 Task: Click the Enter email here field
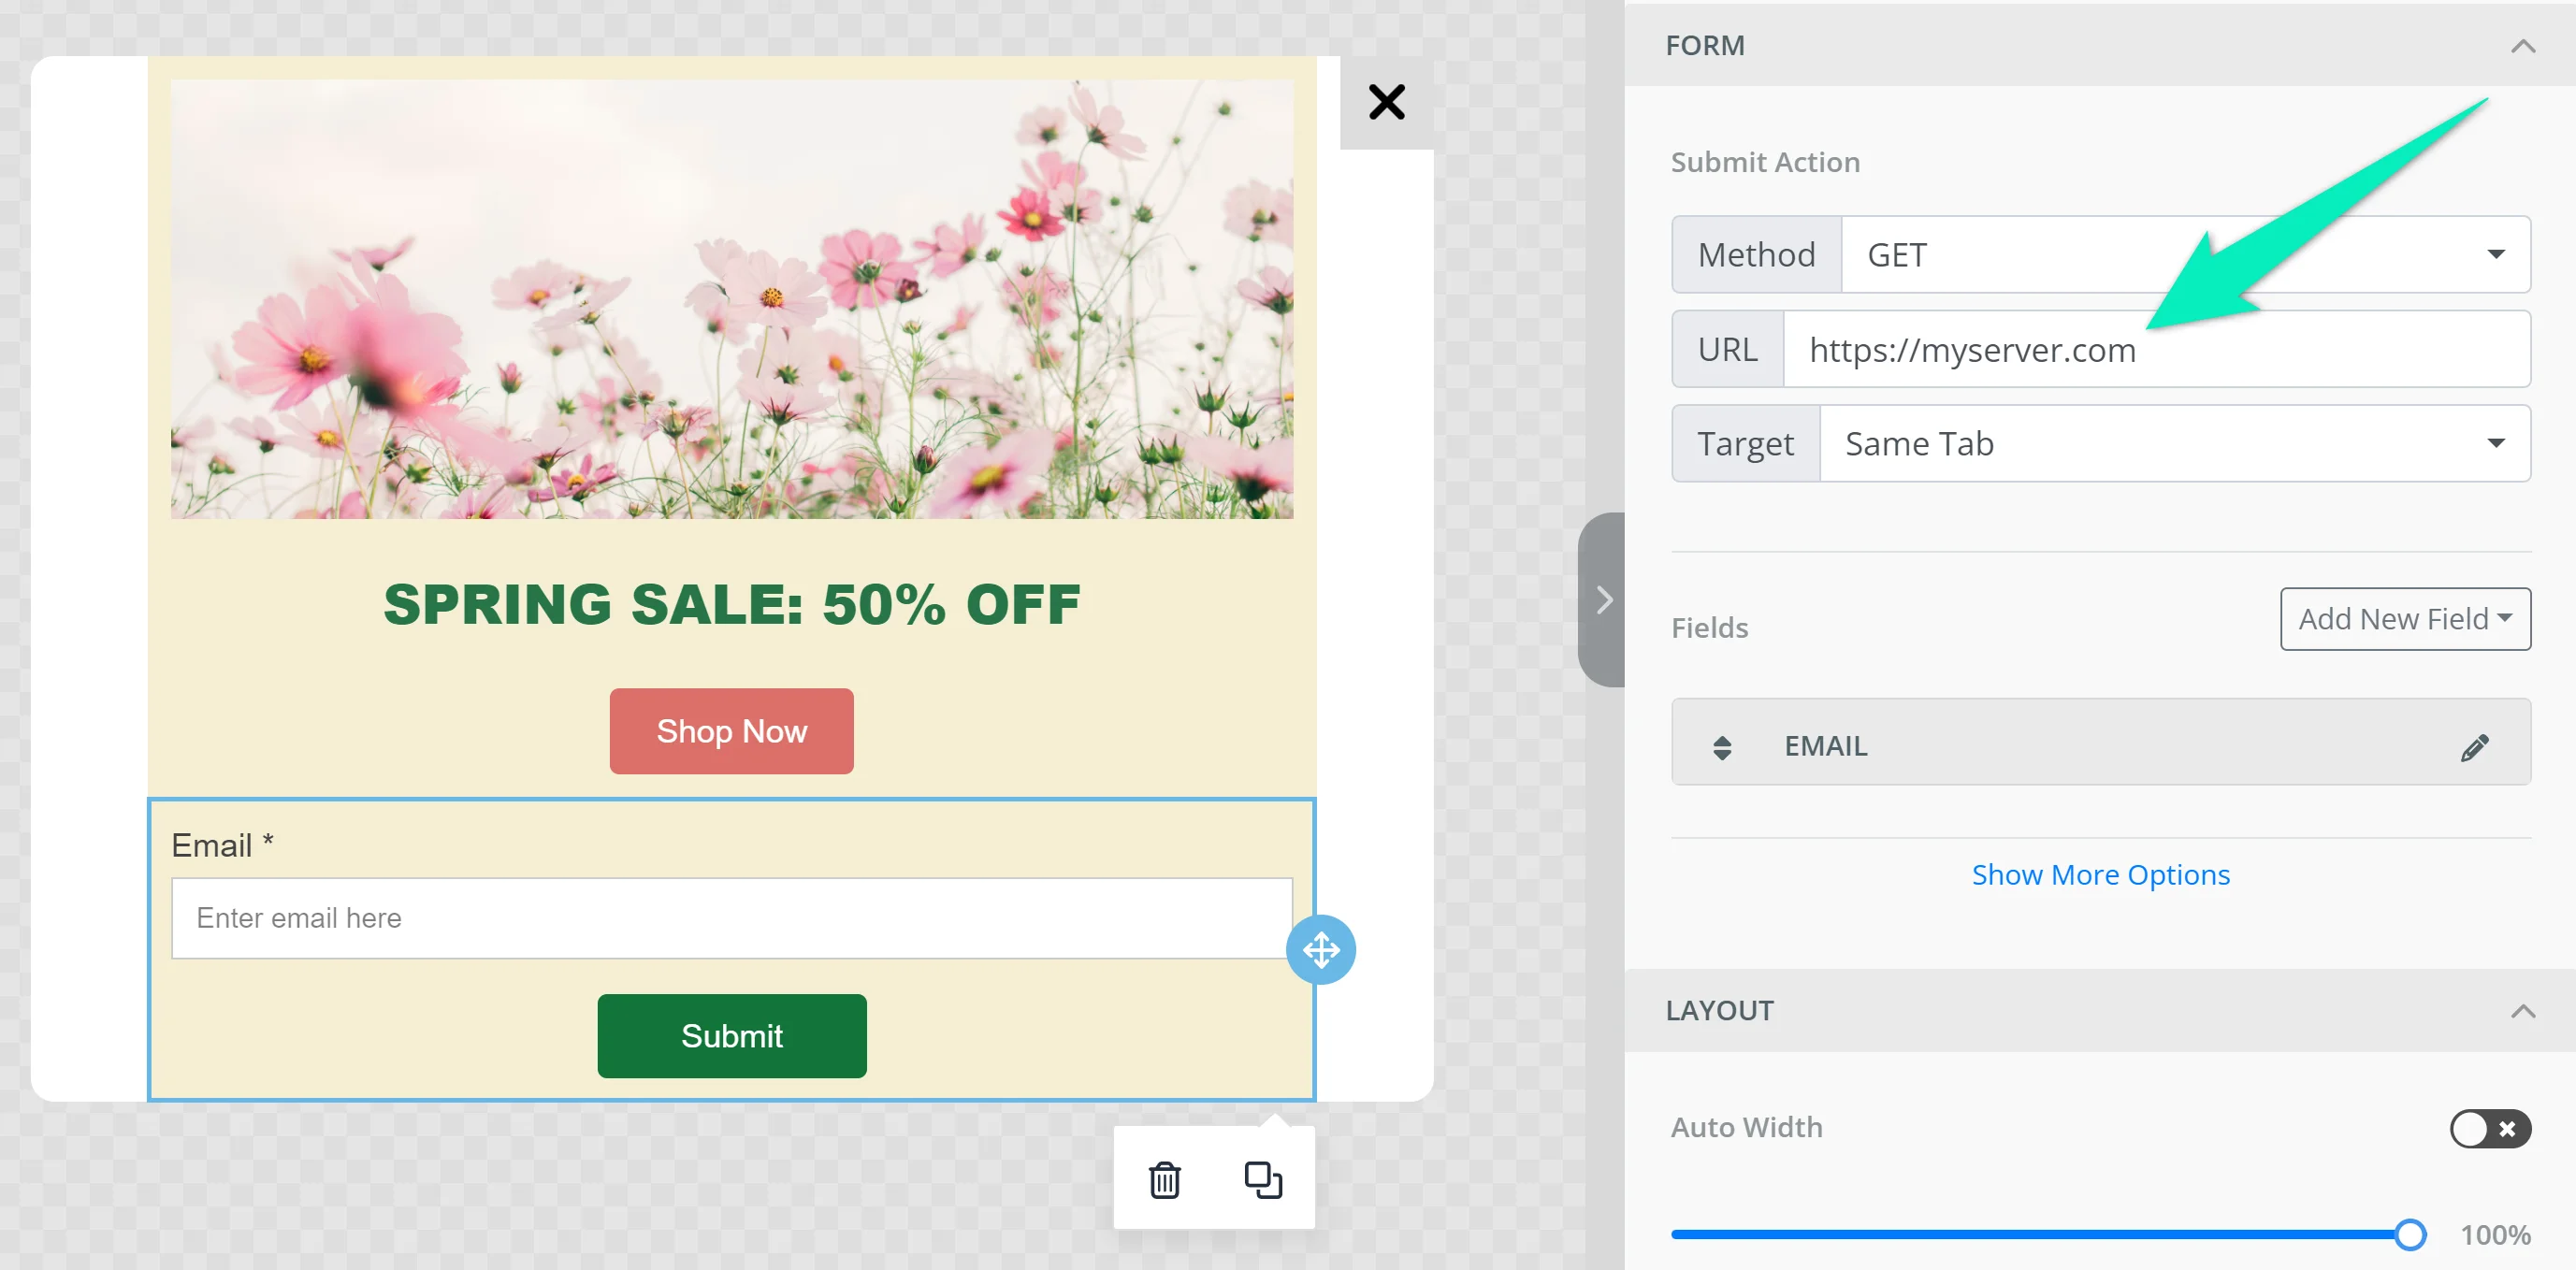(731, 918)
